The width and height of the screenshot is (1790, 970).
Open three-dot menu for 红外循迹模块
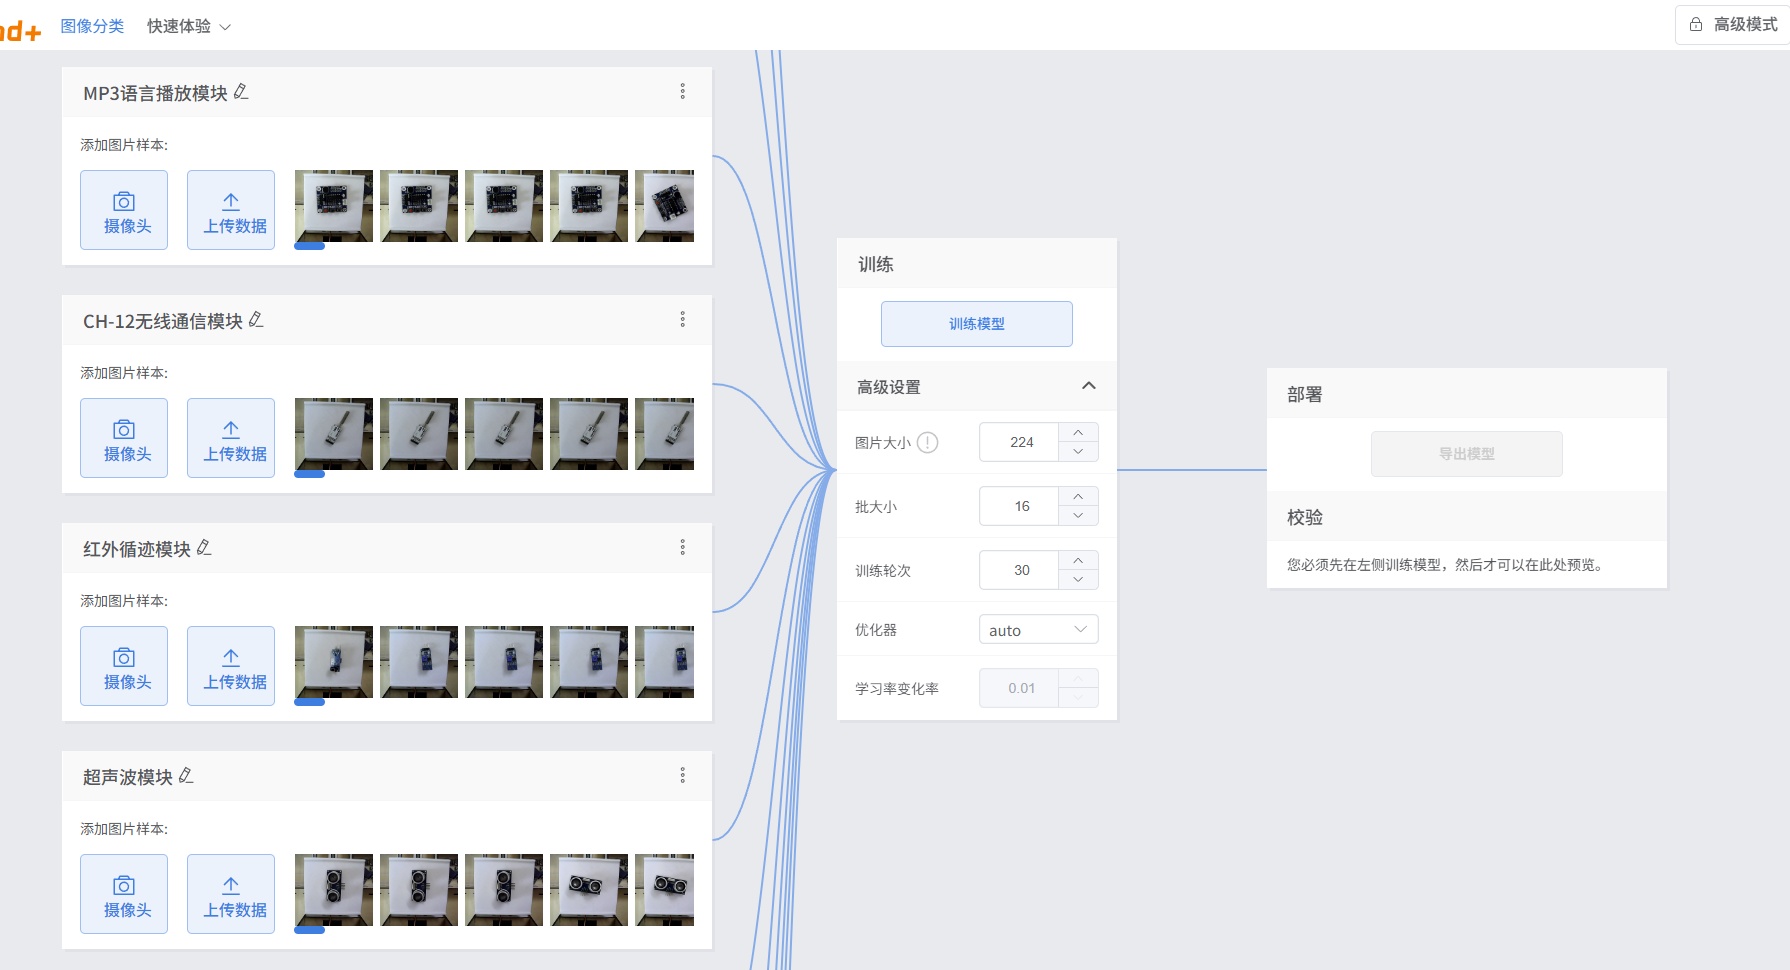pos(682,547)
